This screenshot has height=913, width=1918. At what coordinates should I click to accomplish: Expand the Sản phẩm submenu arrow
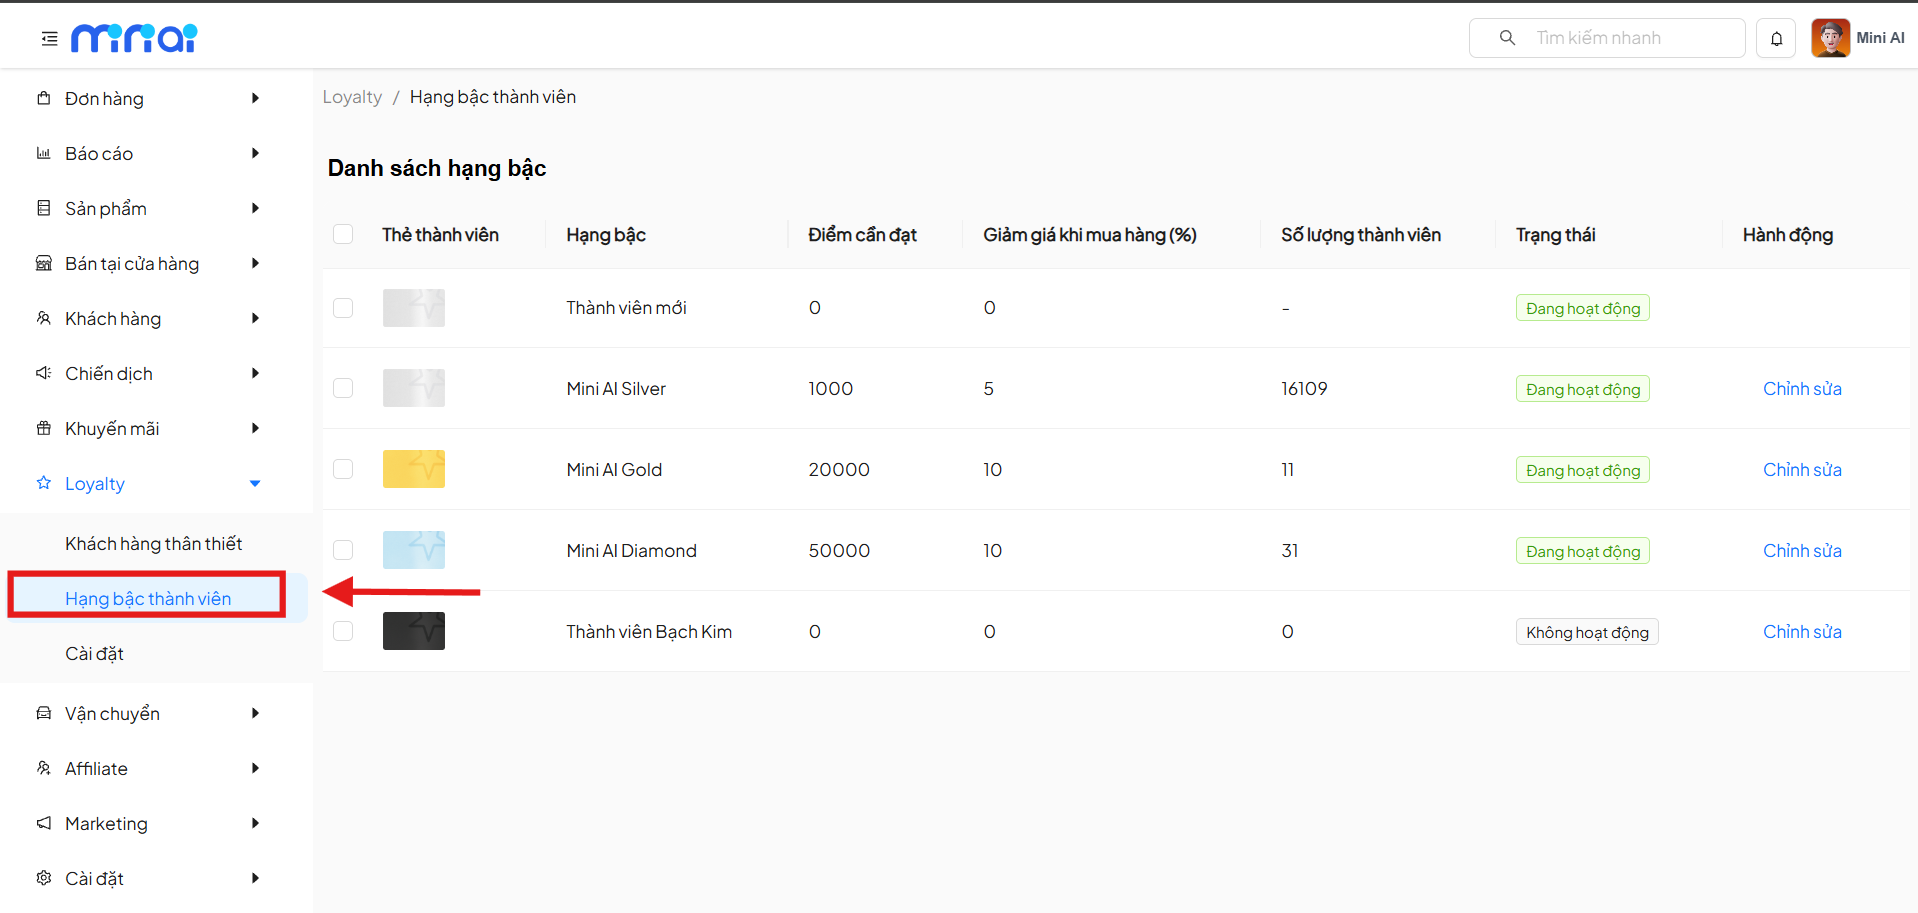tap(255, 208)
